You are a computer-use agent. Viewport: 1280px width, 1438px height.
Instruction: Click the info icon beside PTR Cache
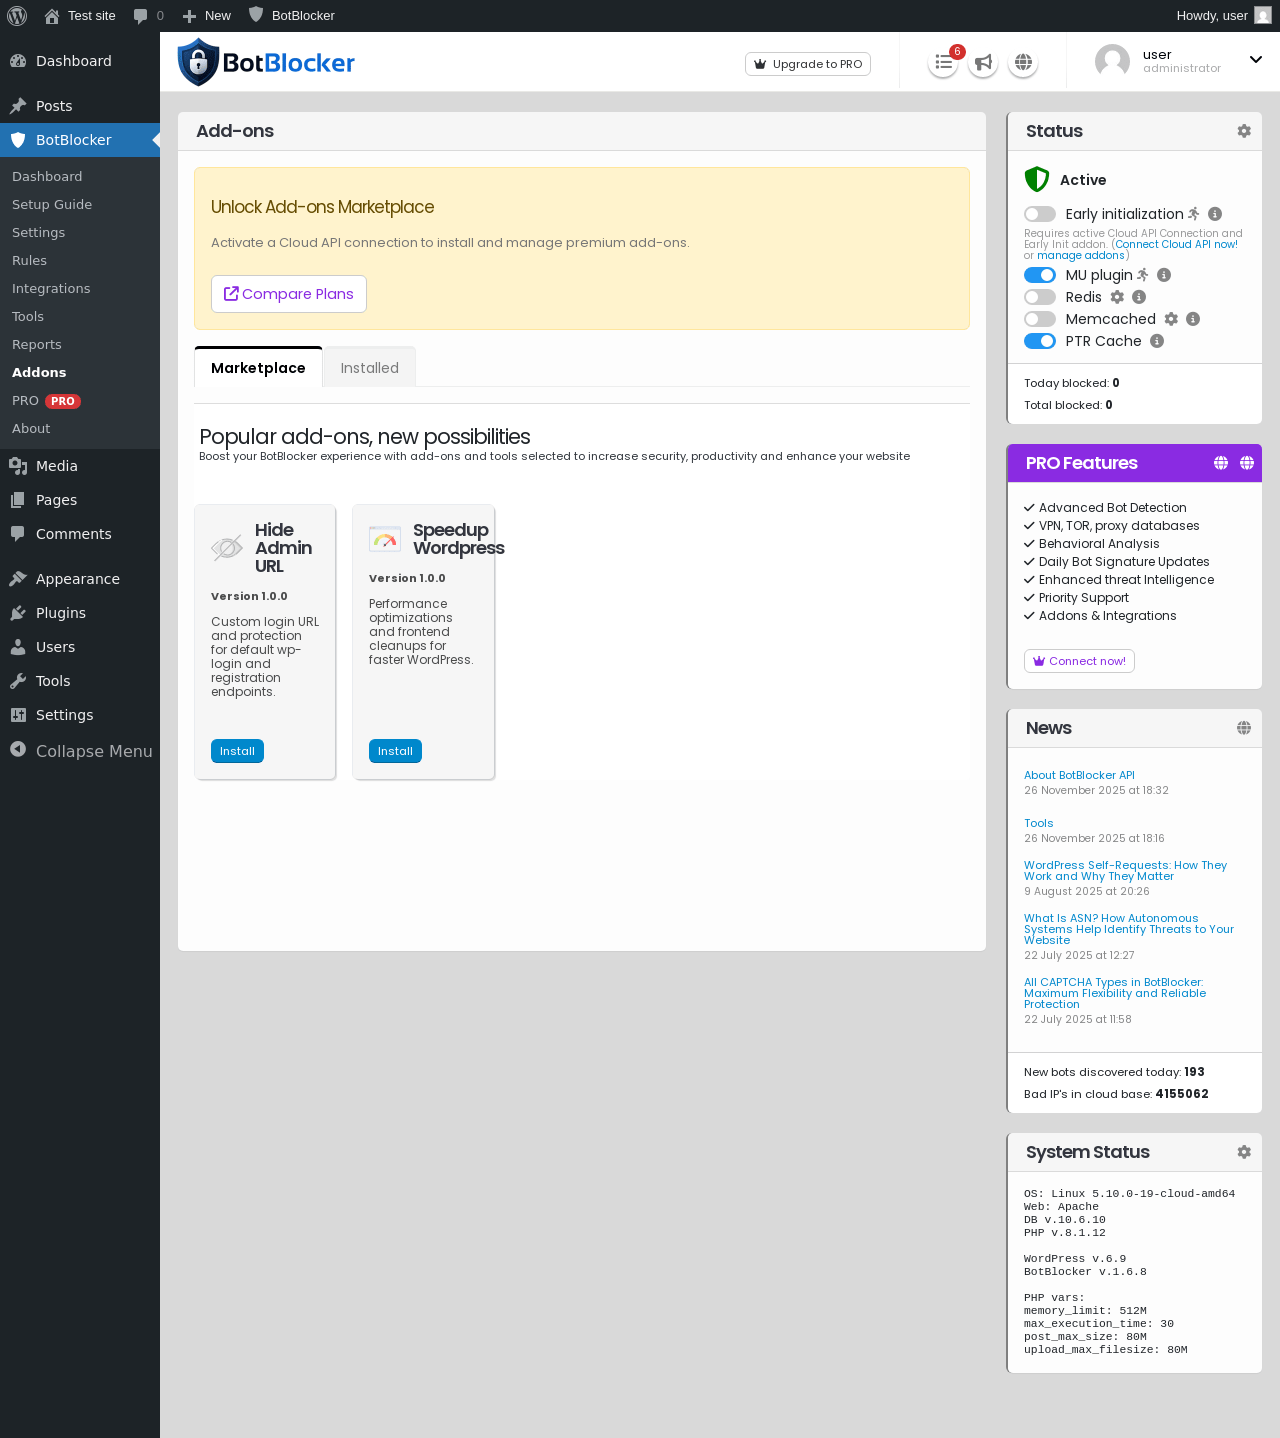pos(1157,341)
